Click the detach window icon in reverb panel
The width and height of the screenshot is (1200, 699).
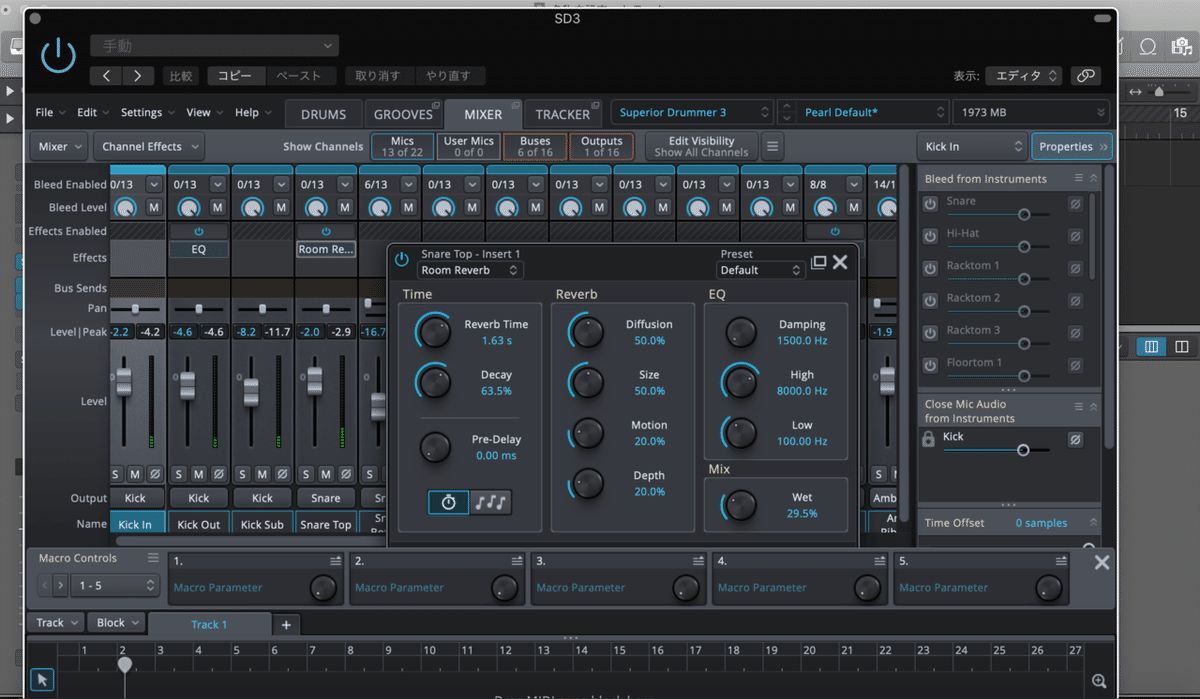point(818,262)
